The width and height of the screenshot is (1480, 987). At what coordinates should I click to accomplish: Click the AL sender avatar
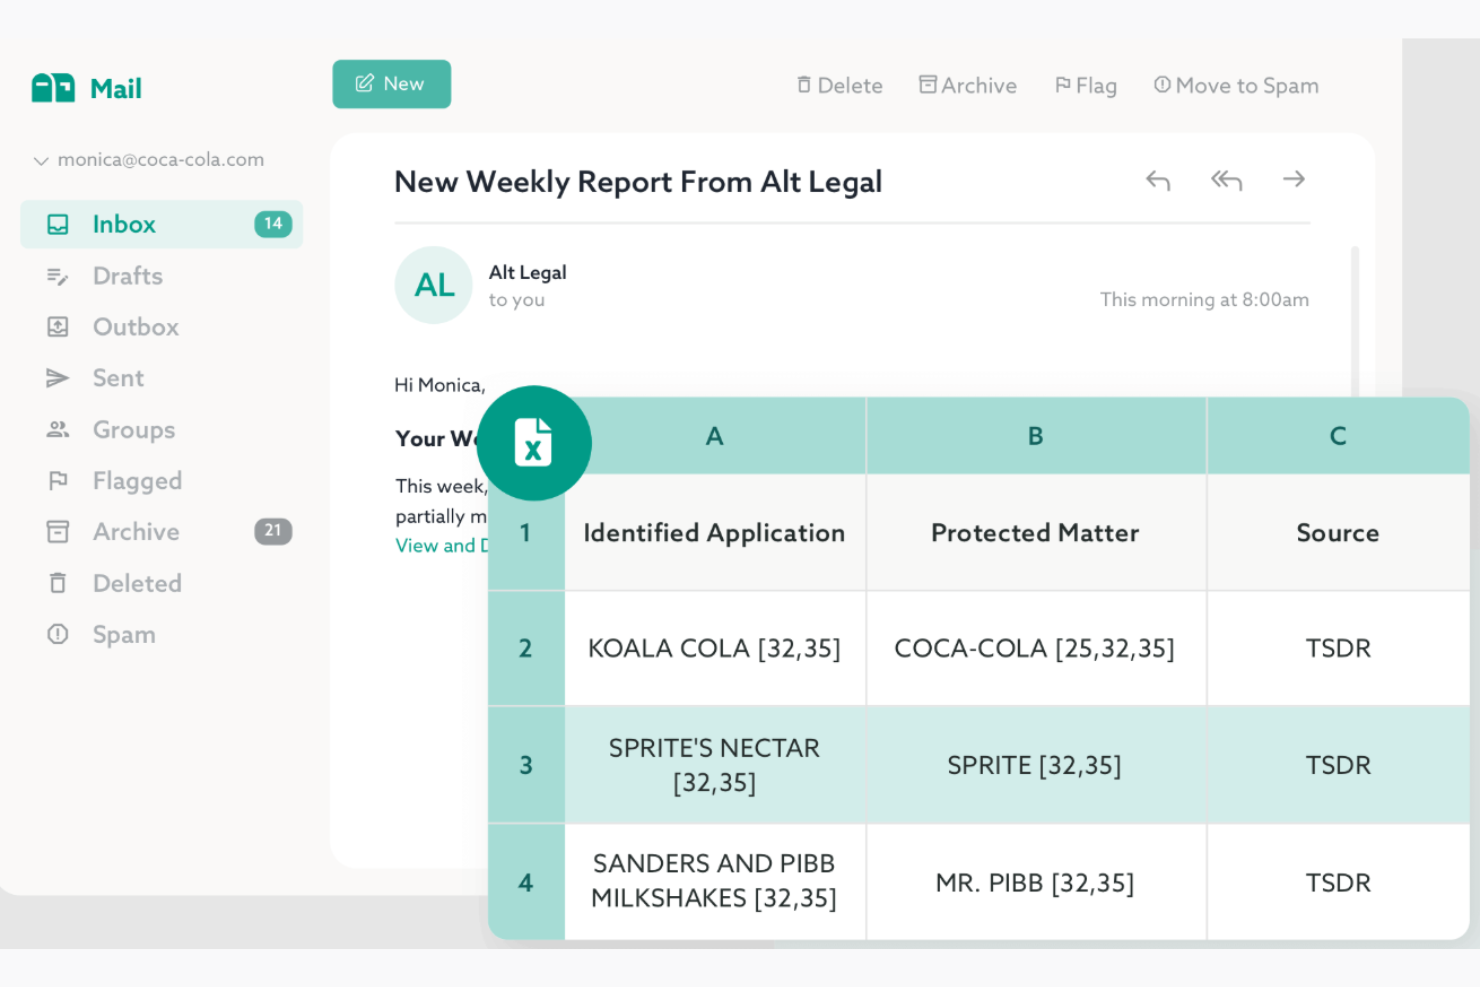[433, 285]
